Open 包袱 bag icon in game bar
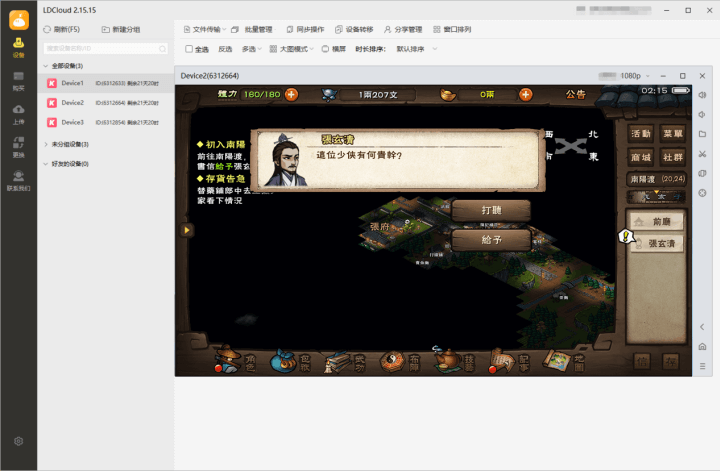The image size is (720, 471). 290,360
